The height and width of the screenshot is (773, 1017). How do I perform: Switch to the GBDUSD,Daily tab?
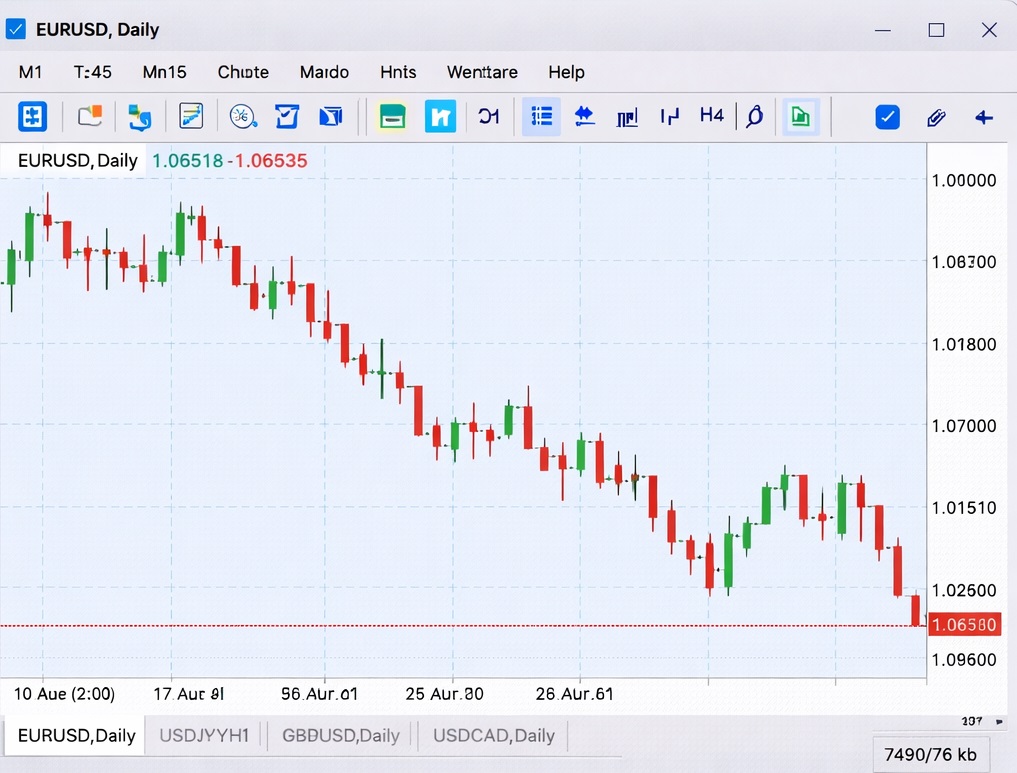341,735
